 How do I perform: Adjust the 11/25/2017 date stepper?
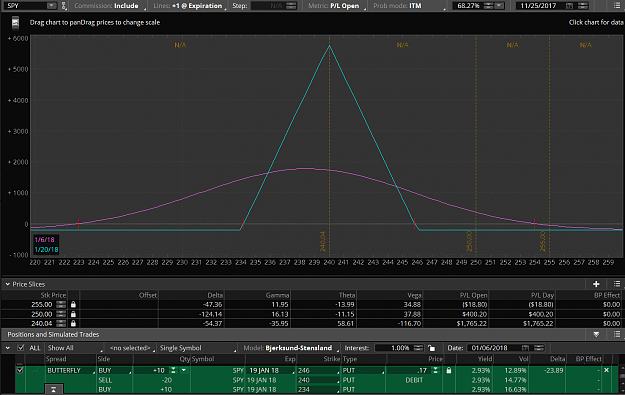point(583,6)
